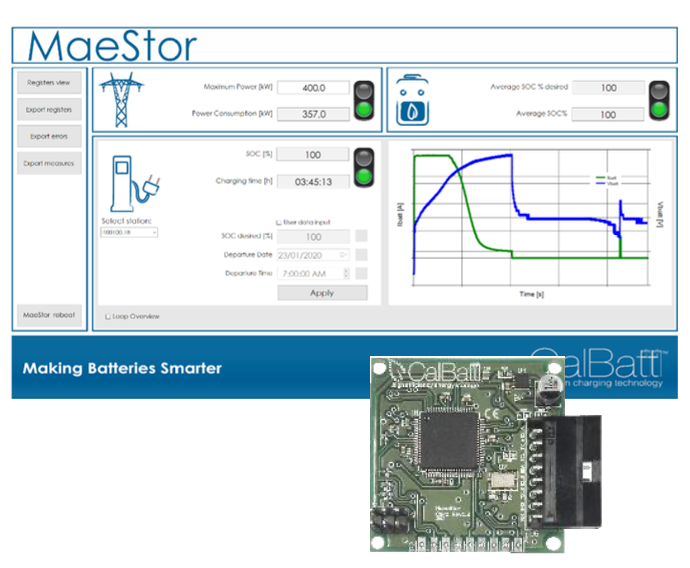Click the traffic light beside Maximum Power
This screenshot has width=690, height=568.
point(365,100)
